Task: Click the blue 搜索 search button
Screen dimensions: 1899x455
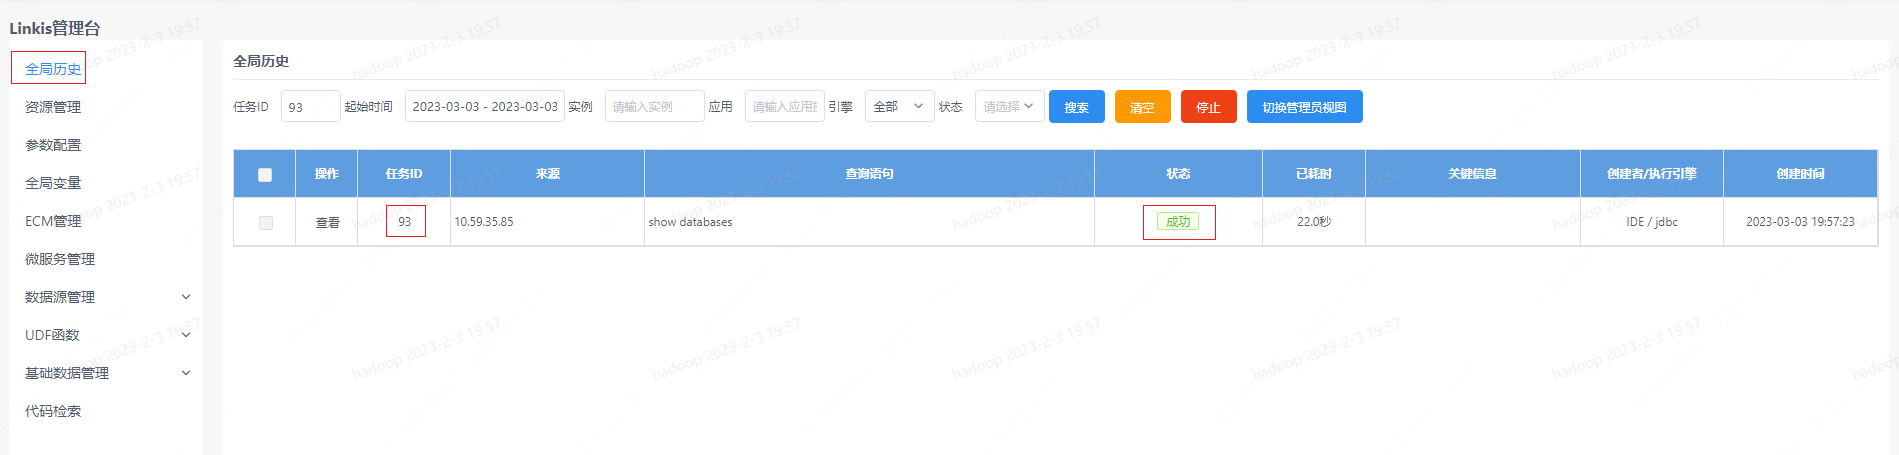Action: pyautogui.click(x=1076, y=107)
